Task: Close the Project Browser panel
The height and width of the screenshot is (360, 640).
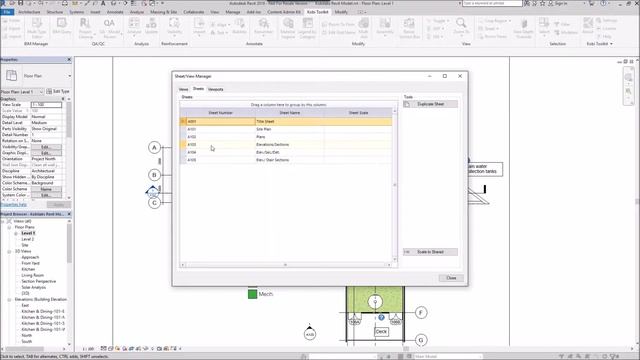Action: [x=69, y=214]
